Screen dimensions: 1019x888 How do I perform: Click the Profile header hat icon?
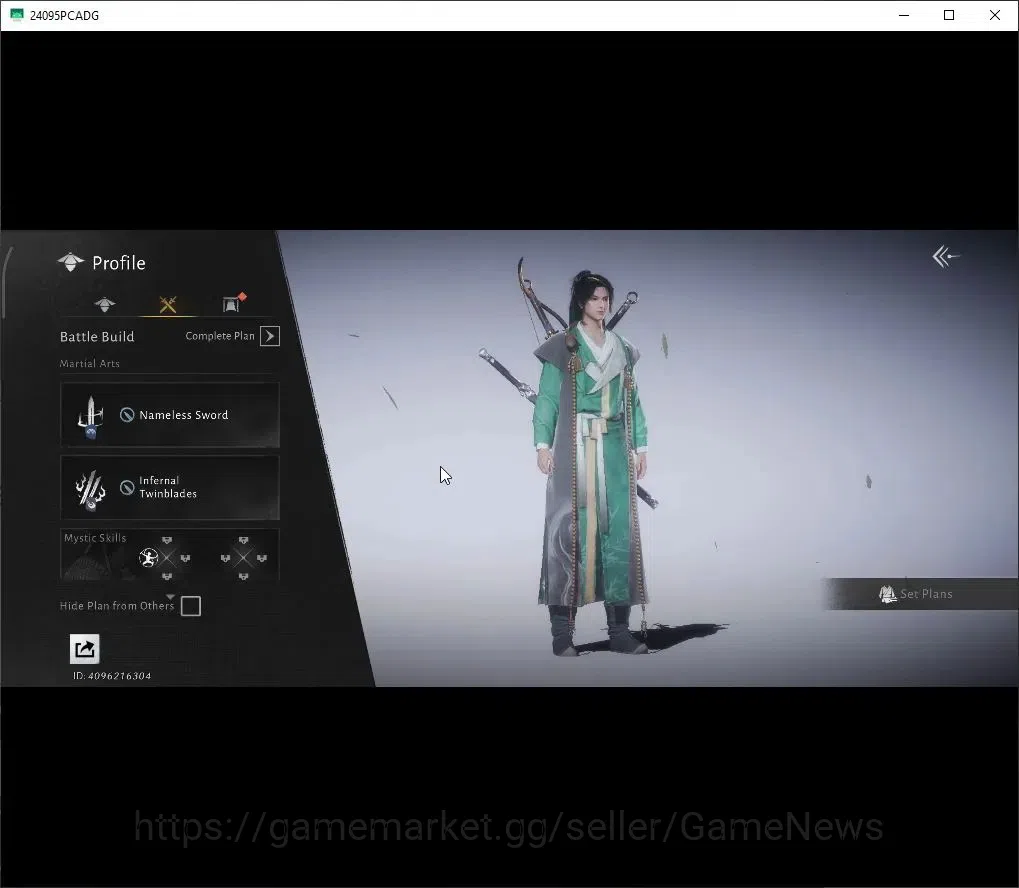click(70, 262)
